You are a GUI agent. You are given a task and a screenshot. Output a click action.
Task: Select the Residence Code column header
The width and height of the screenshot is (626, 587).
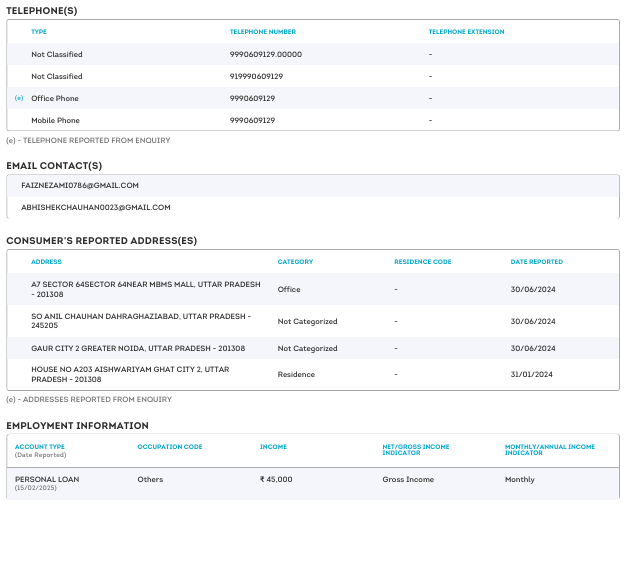[x=423, y=262]
